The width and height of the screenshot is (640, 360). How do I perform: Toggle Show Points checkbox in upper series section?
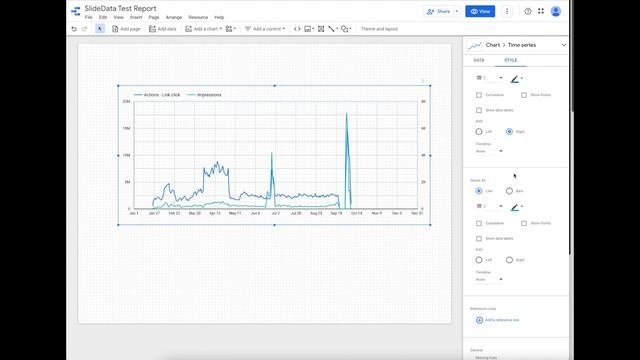[524, 95]
